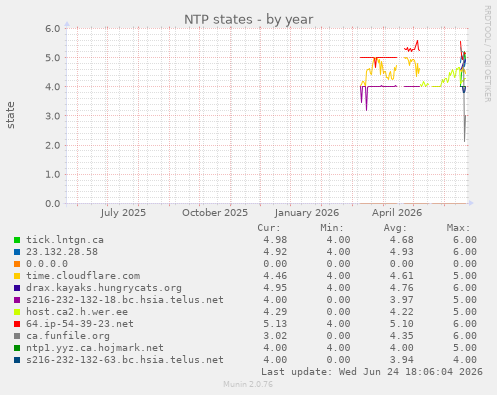Click the 6.0 y-axis tick label
Screen dimensions: 497x395
[x=53, y=28]
